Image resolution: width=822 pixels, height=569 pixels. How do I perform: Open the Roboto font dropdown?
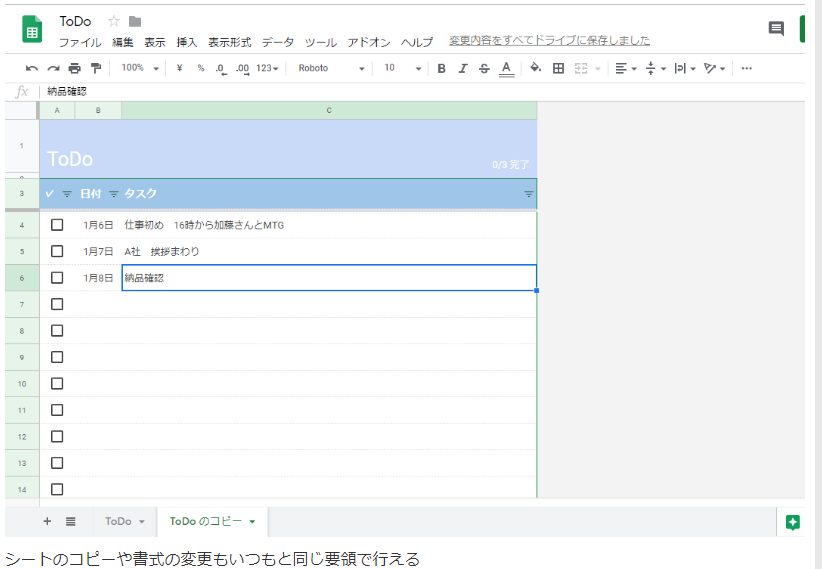coord(332,68)
